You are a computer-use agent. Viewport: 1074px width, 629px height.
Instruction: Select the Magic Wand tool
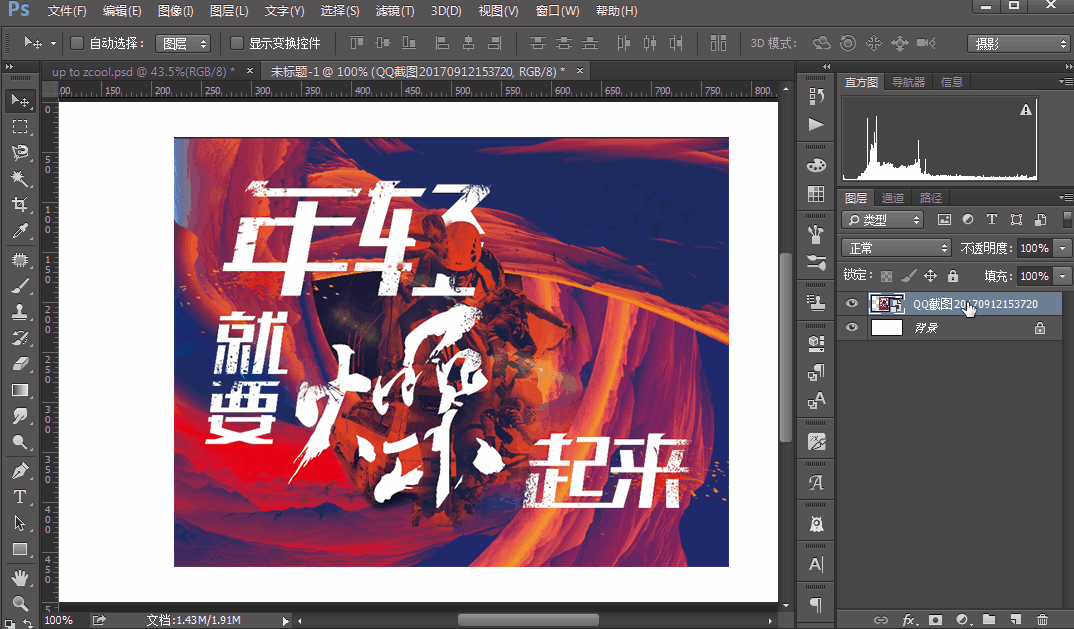pos(20,178)
